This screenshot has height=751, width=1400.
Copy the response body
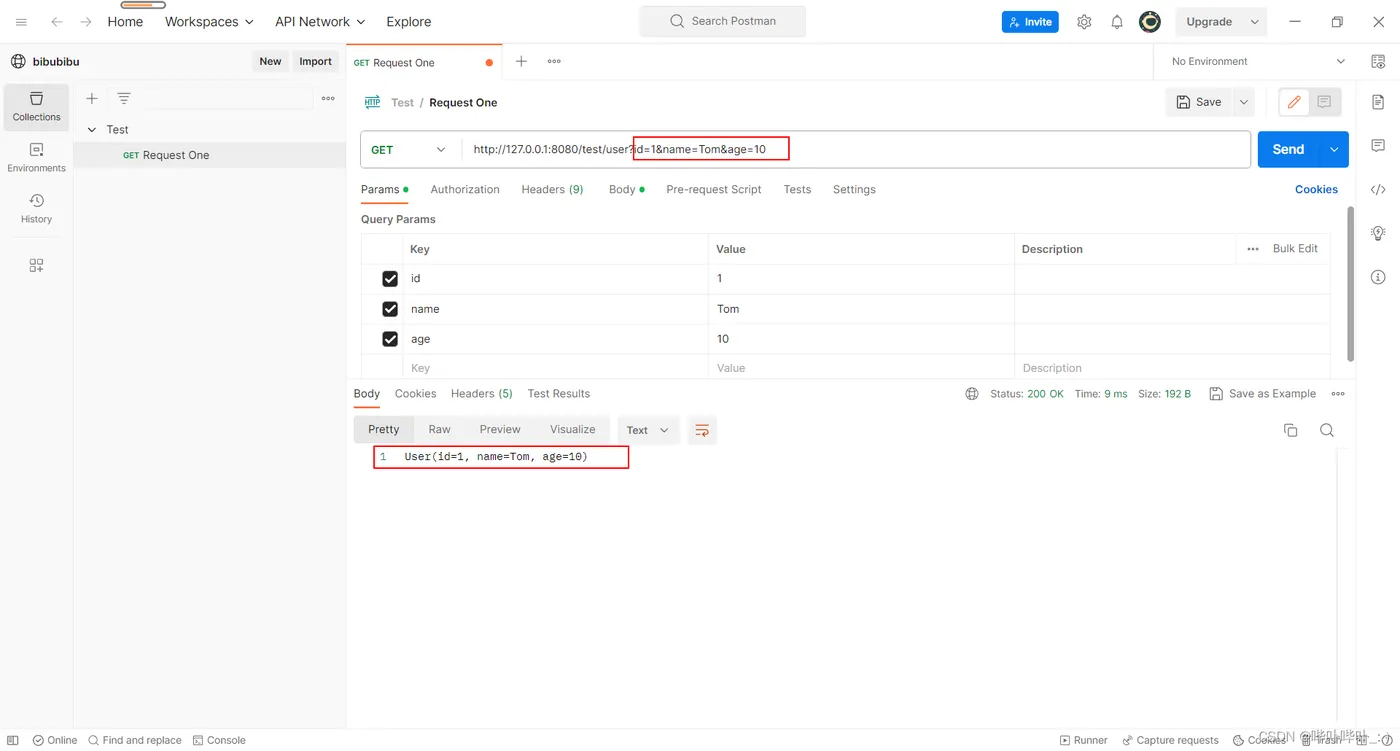click(x=1291, y=430)
